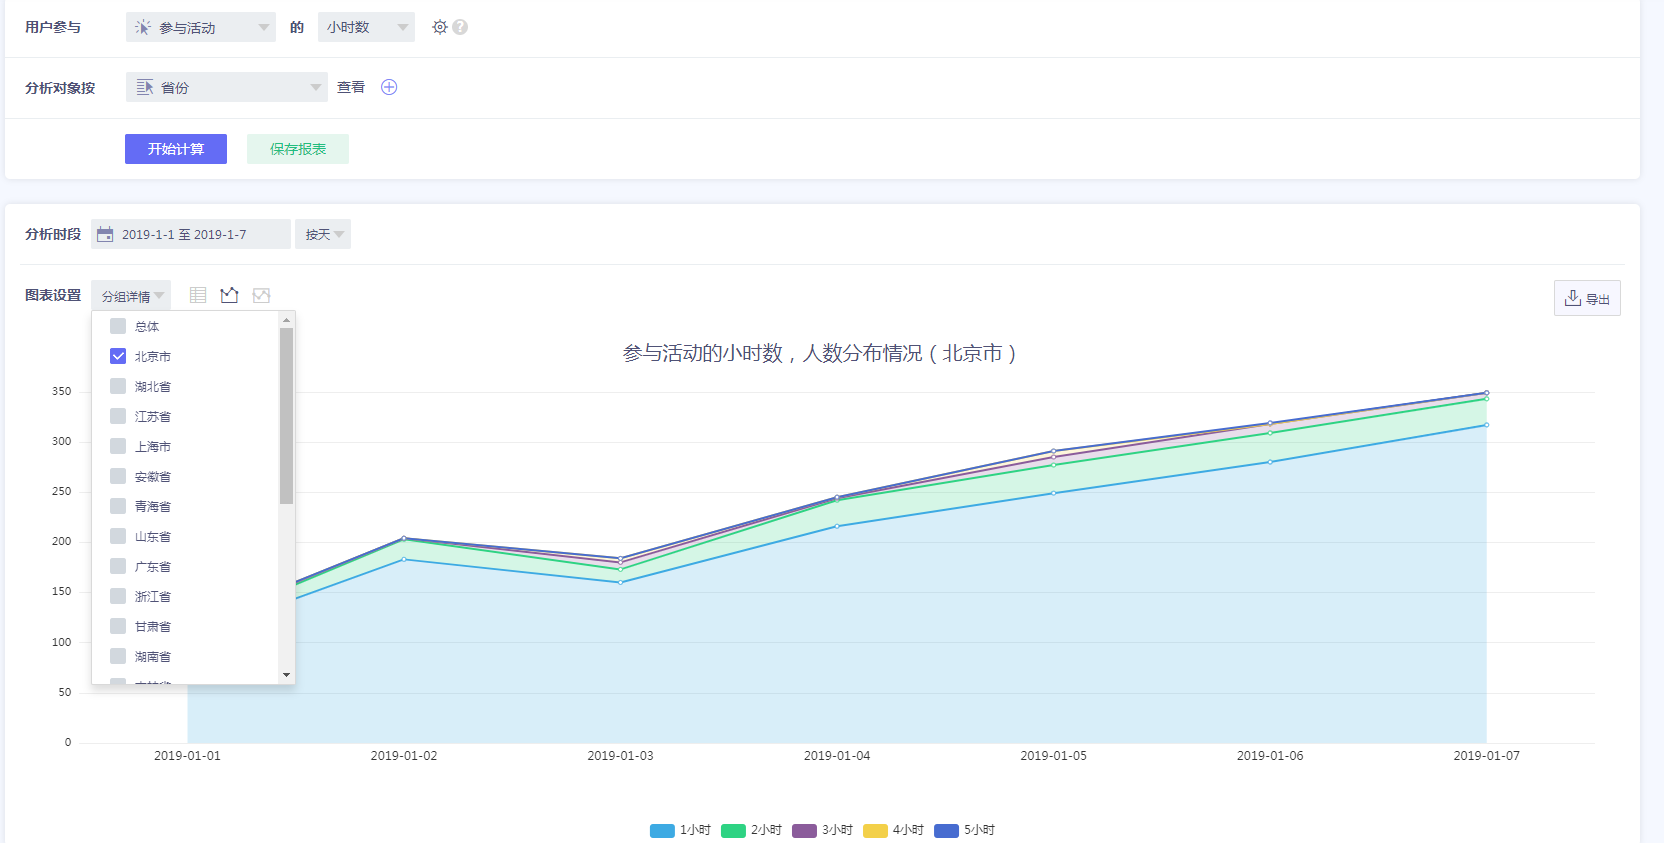Switch to the area chart icon
This screenshot has width=1664, height=843.
tap(261, 295)
